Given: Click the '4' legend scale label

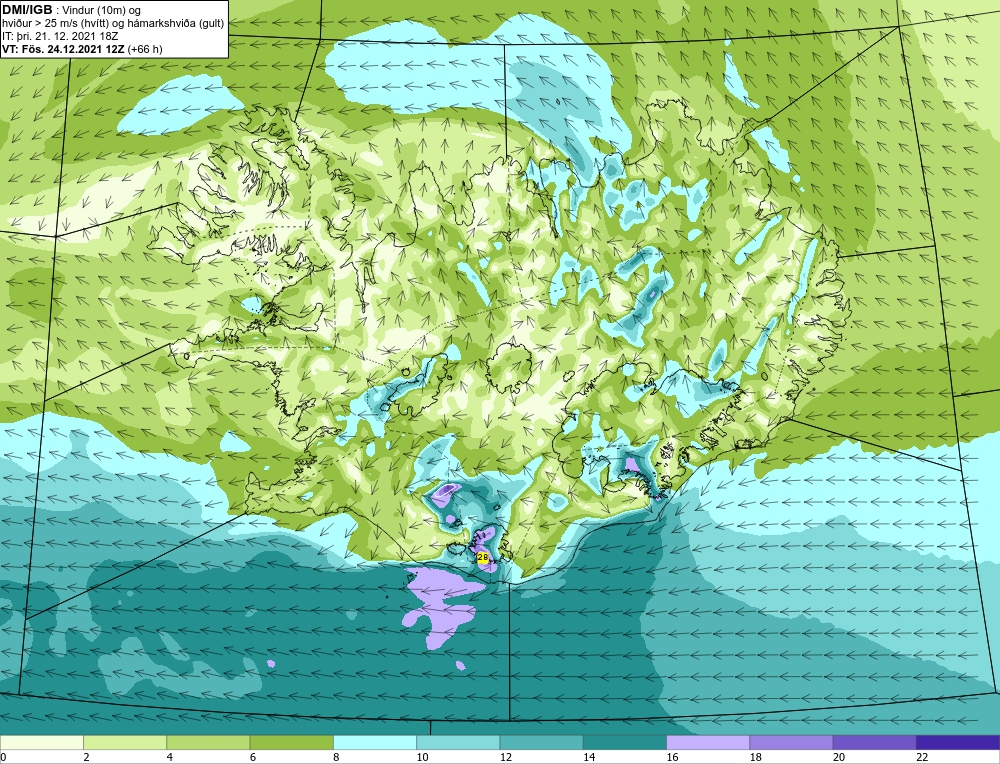Looking at the screenshot, I should click(x=170, y=757).
